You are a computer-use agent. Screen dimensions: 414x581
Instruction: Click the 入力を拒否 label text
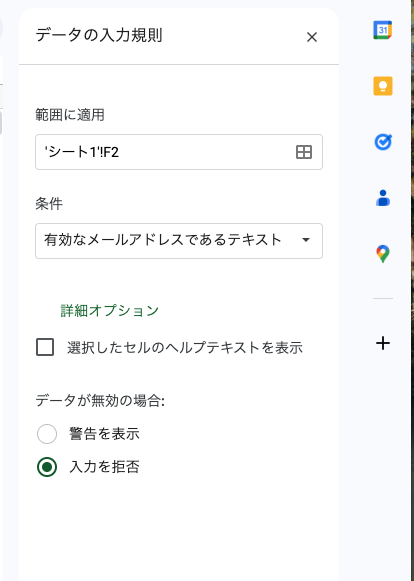105,467
